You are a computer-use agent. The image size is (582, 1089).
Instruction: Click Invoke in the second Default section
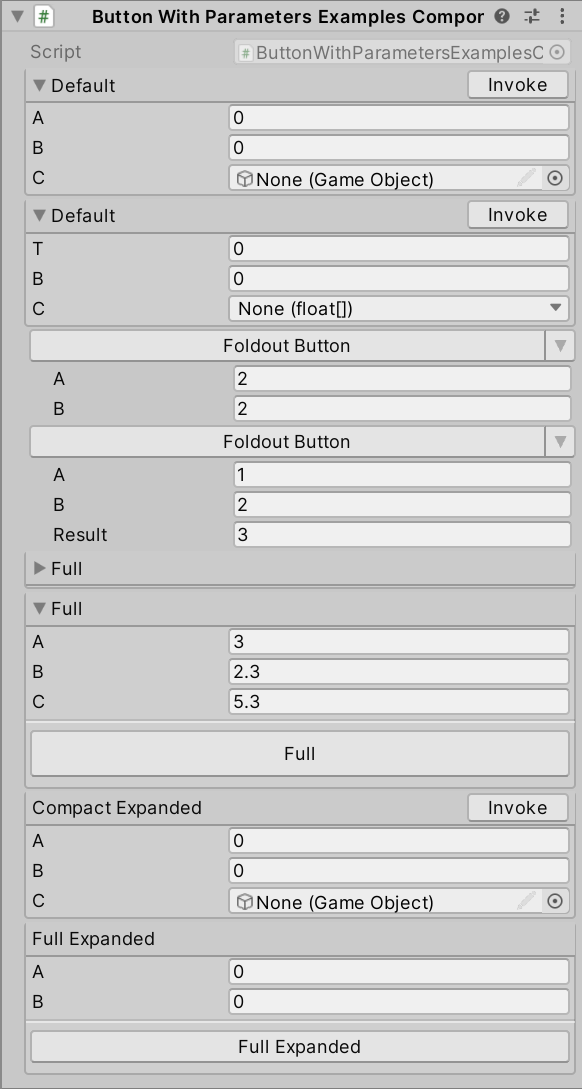point(518,215)
